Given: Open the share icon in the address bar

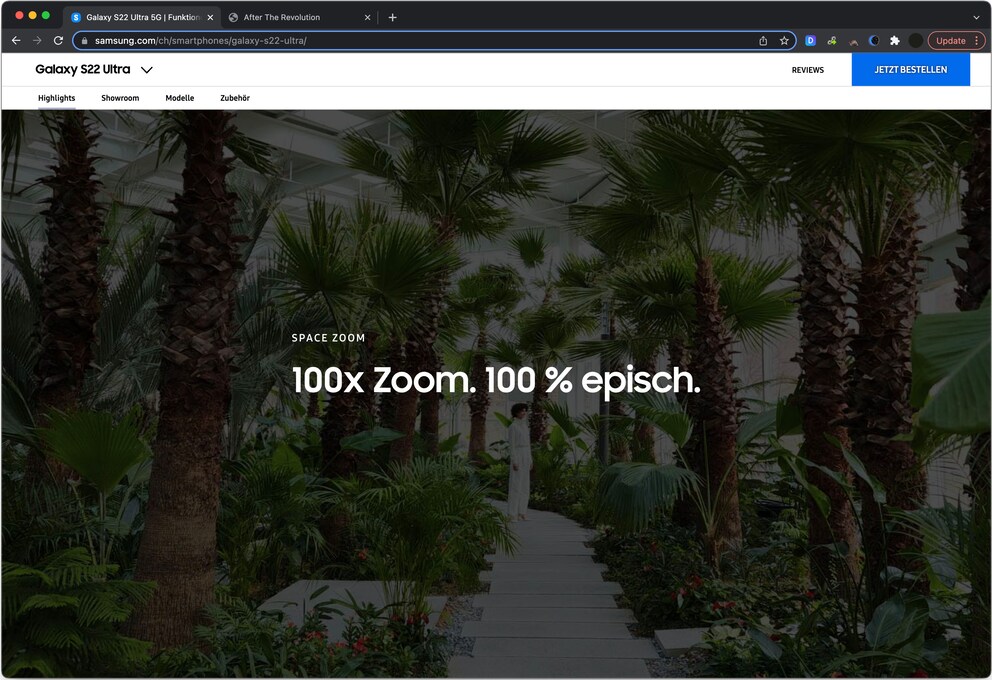Looking at the screenshot, I should (763, 40).
